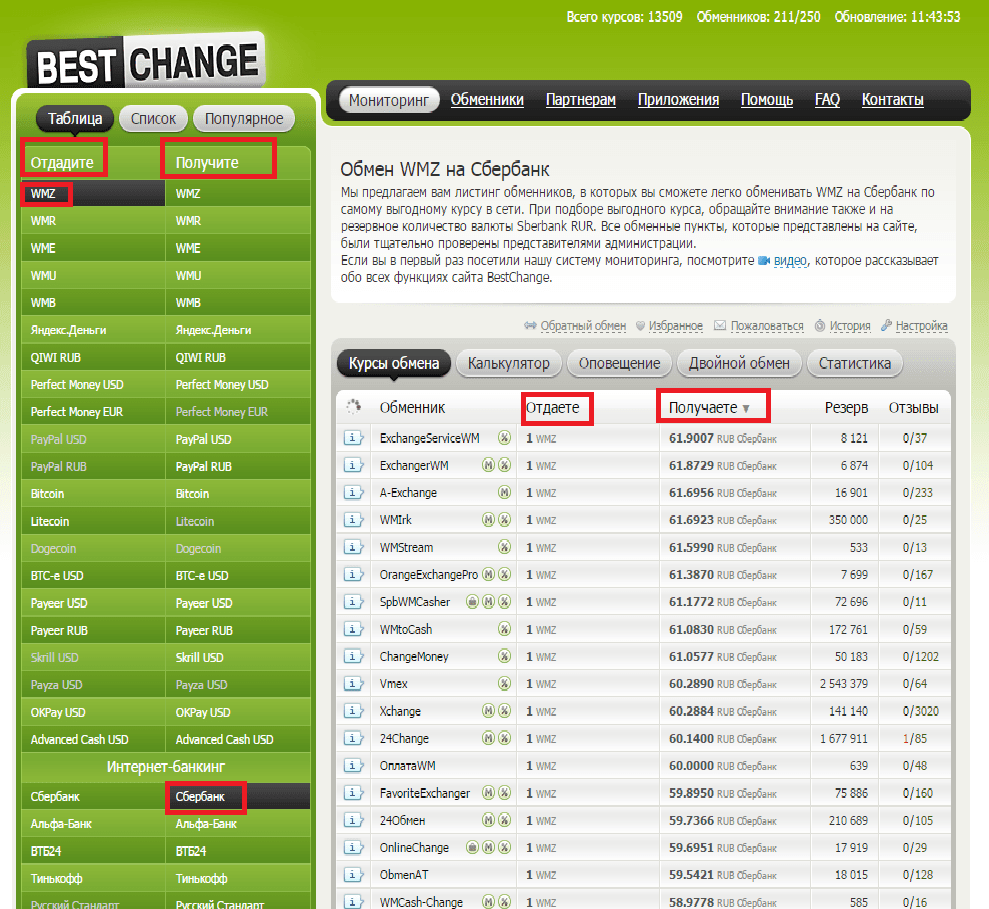The height and width of the screenshot is (909, 989).
Task: Select Bitcoin in the Получите column
Action: pos(238,494)
